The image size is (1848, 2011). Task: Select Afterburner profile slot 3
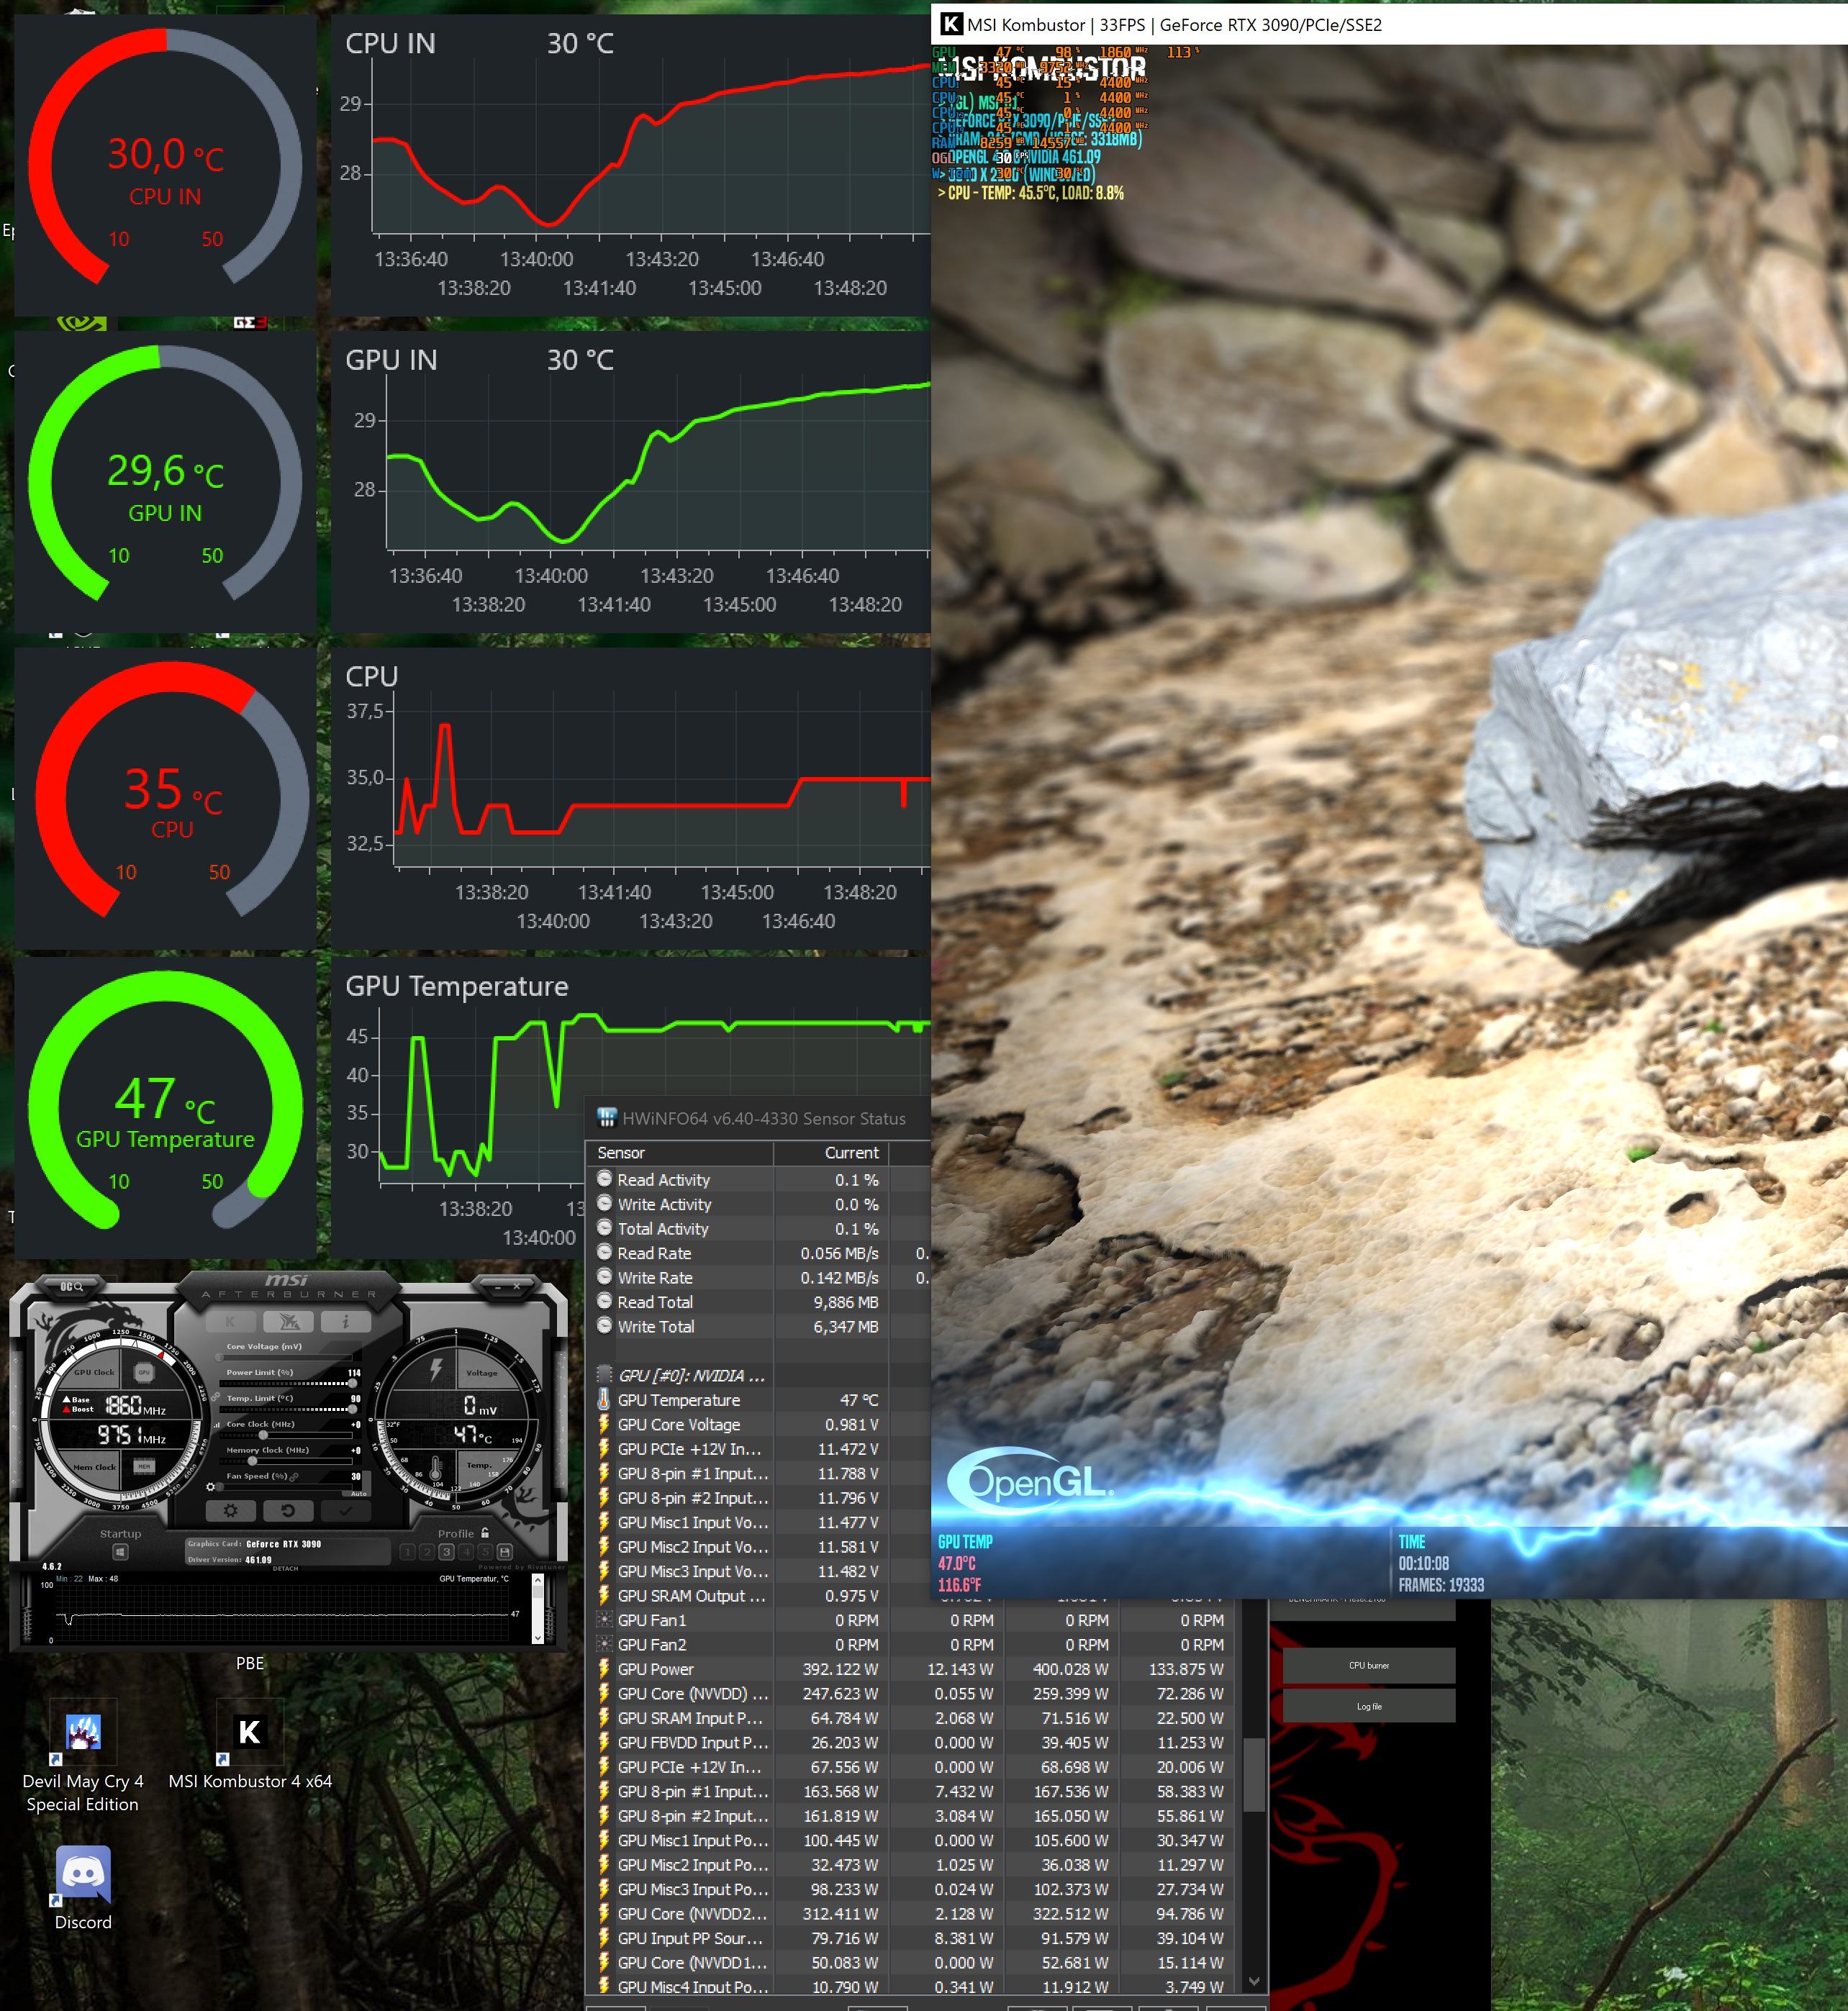click(447, 1552)
